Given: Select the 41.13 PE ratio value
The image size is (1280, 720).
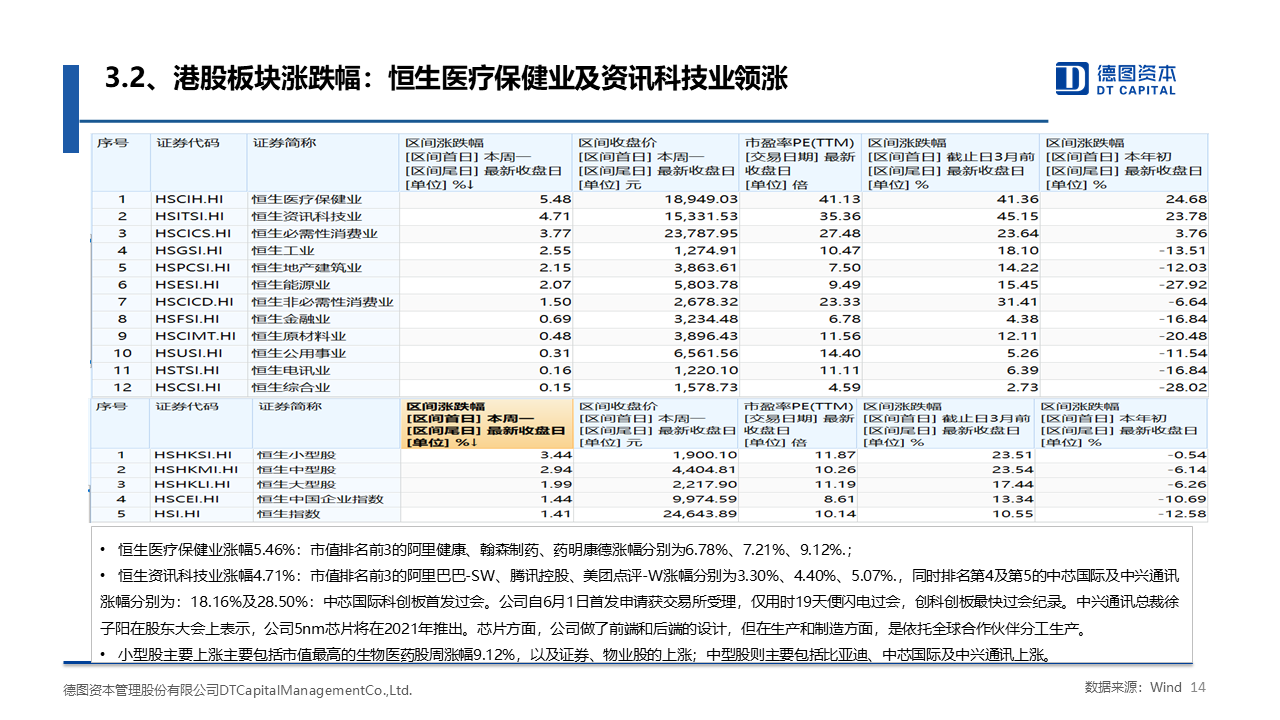Looking at the screenshot, I should click(x=840, y=199).
